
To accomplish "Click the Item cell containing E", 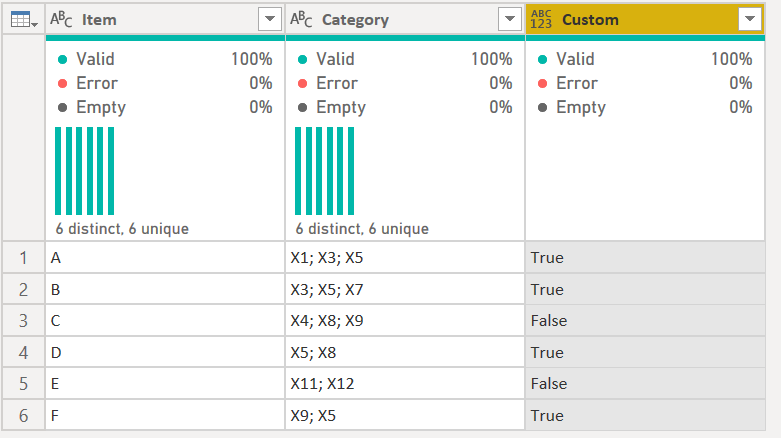I will (165, 384).
